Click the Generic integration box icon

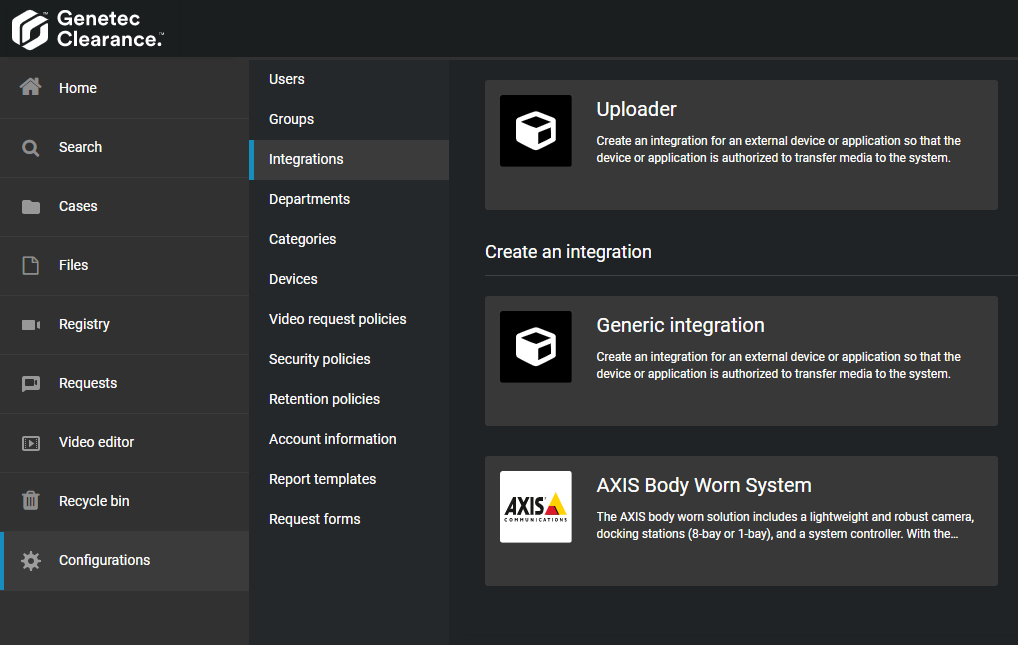536,347
